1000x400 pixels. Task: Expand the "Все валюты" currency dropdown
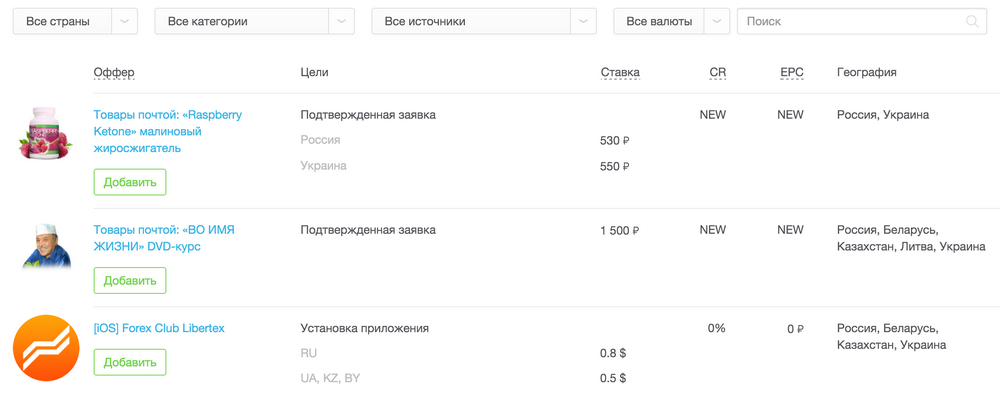[671, 21]
